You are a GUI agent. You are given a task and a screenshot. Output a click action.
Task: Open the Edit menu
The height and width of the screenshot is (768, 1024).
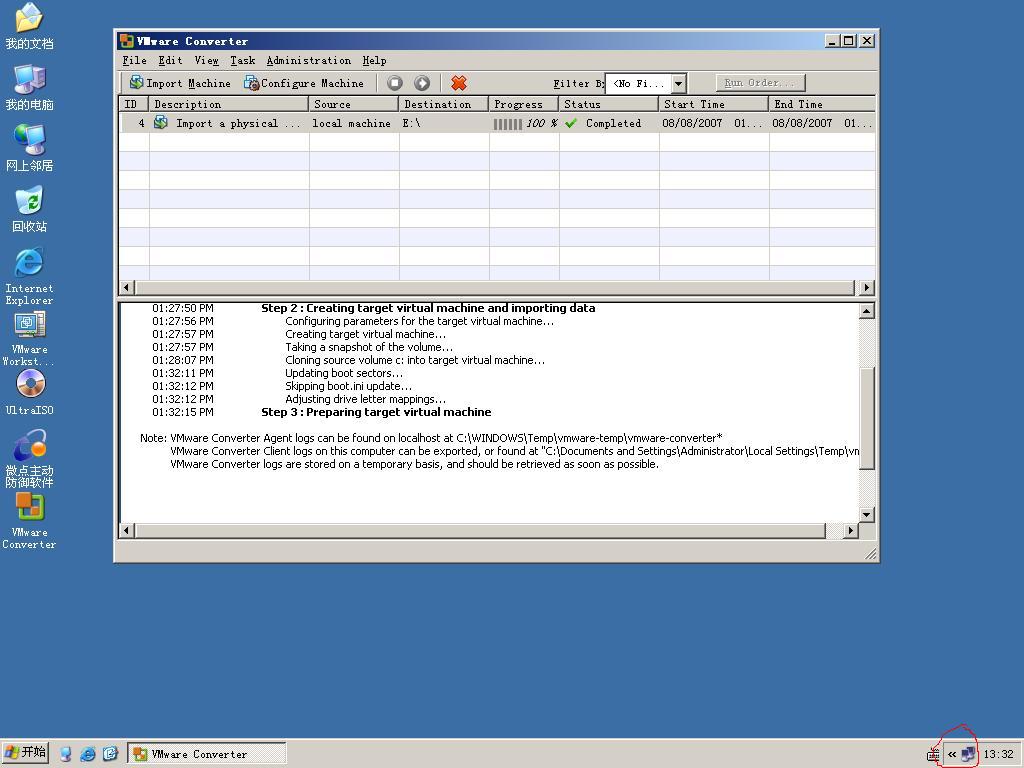tap(170, 60)
